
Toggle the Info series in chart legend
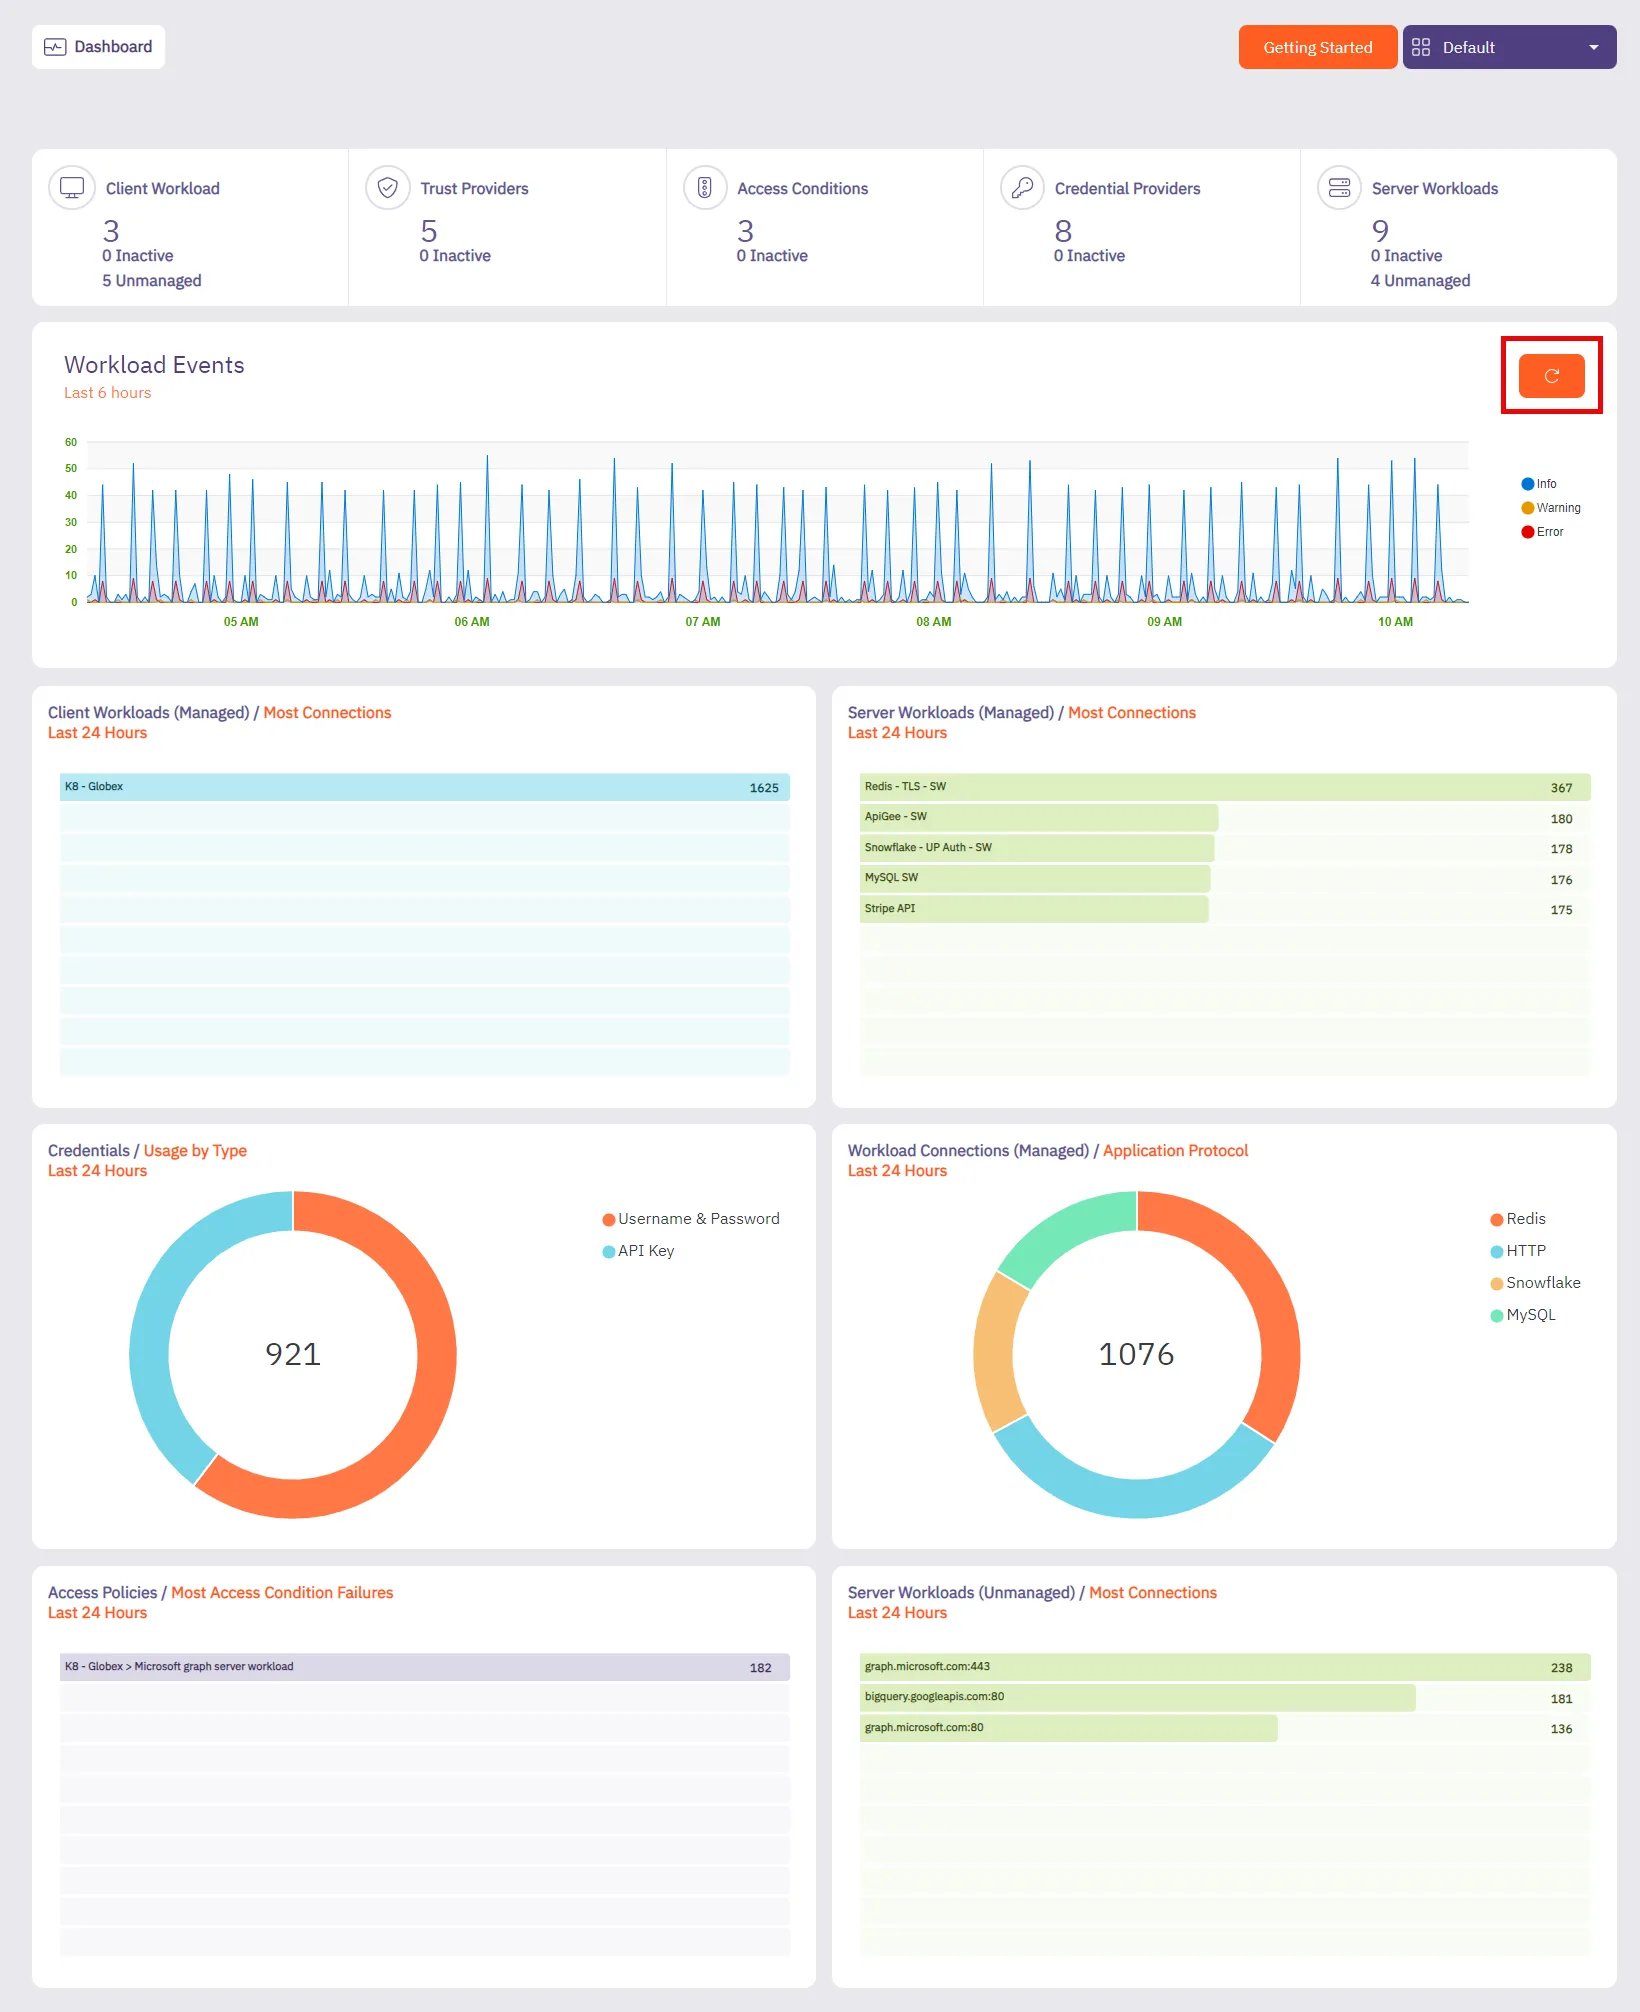click(x=1540, y=483)
